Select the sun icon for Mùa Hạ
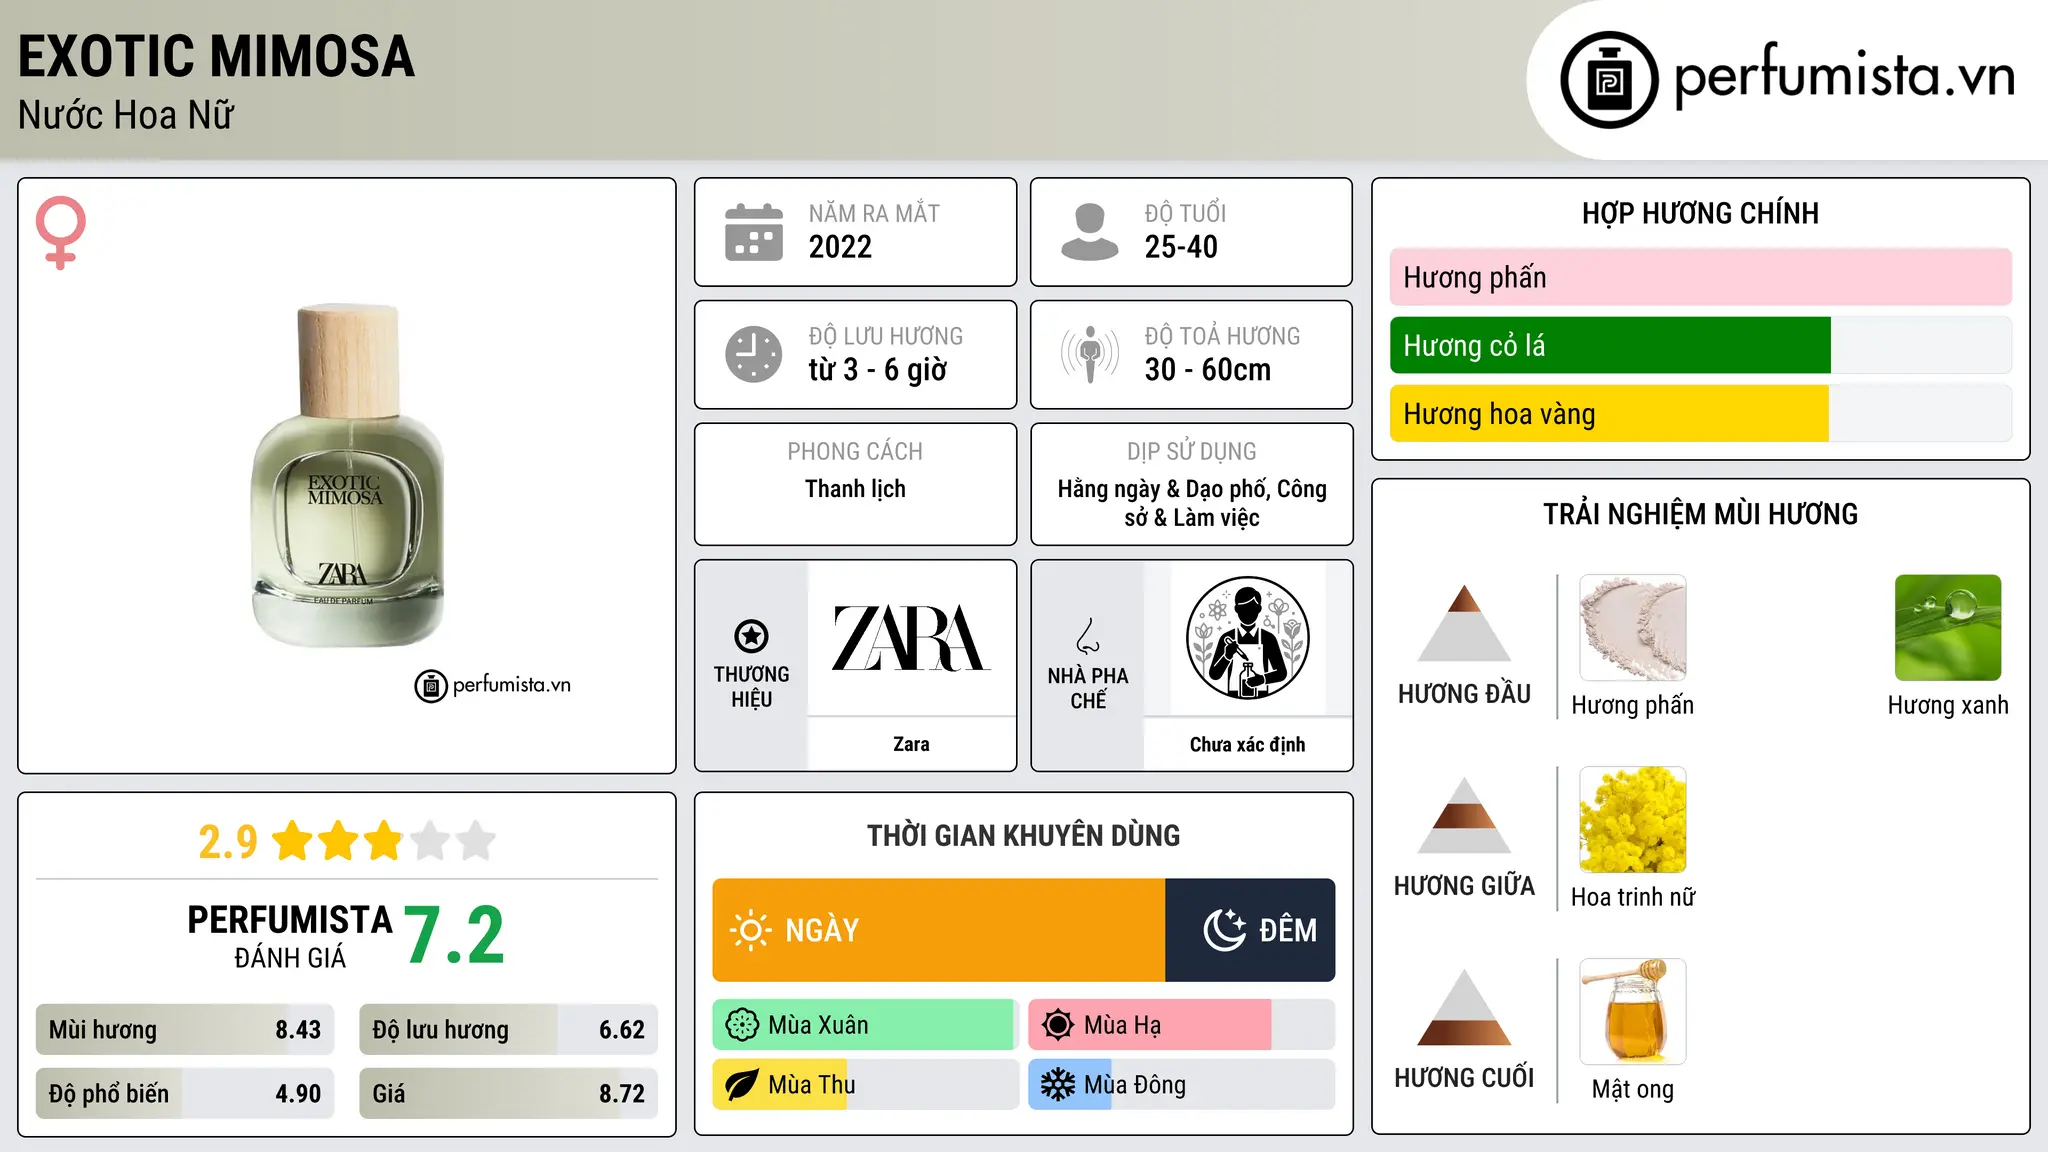This screenshot has width=2048, height=1152. coord(1058,1025)
